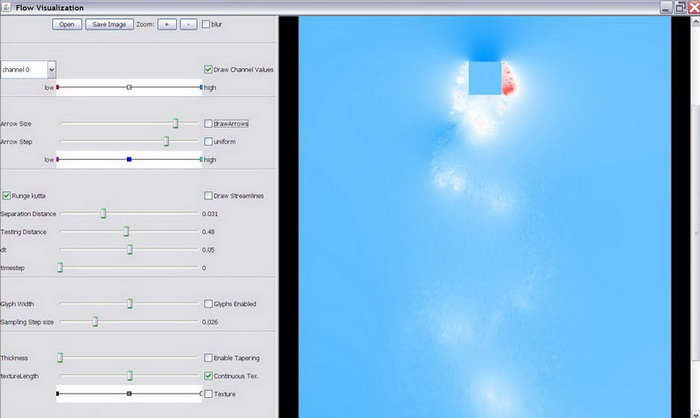The height and width of the screenshot is (418, 700).
Task: Disable the Runge kutta checkbox
Action: pyautogui.click(x=7, y=196)
